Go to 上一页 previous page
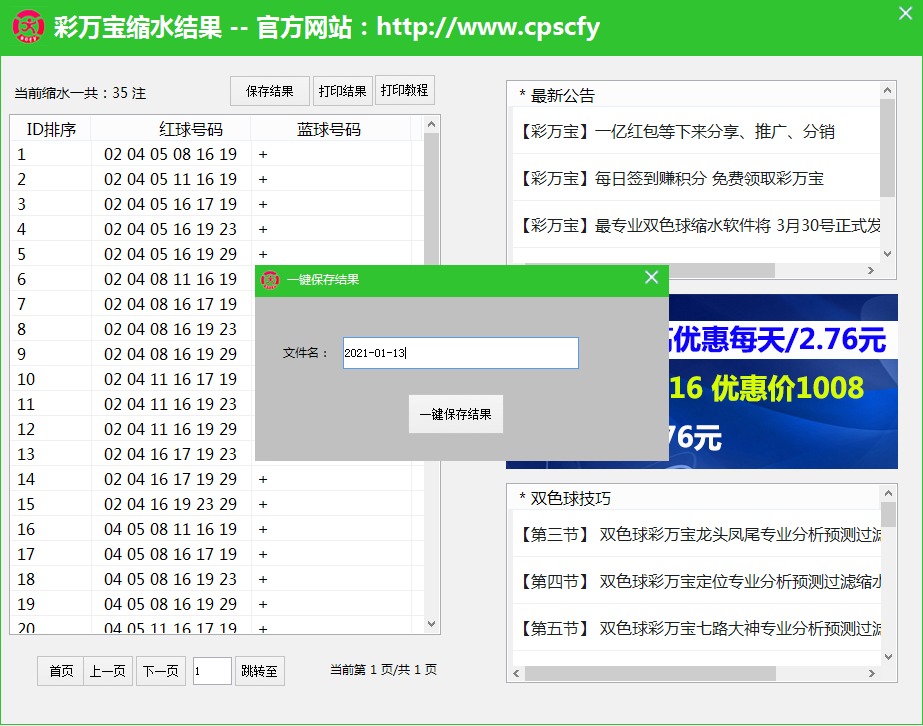This screenshot has height=726, width=923. pyautogui.click(x=107, y=671)
